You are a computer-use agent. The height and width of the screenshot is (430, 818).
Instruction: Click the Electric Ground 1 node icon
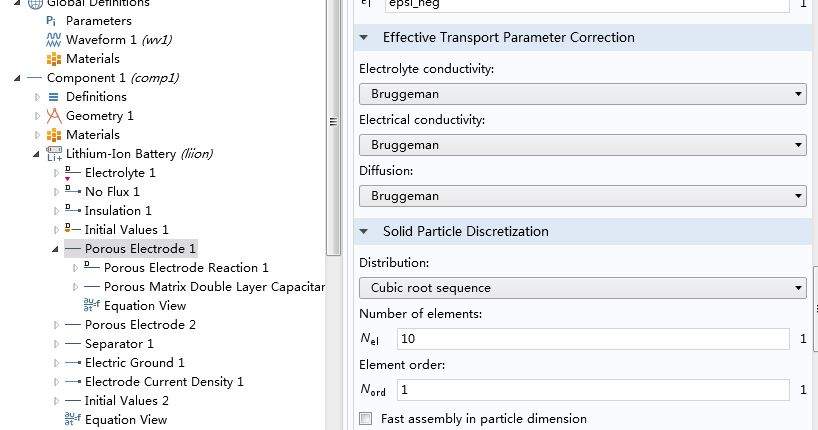72,363
